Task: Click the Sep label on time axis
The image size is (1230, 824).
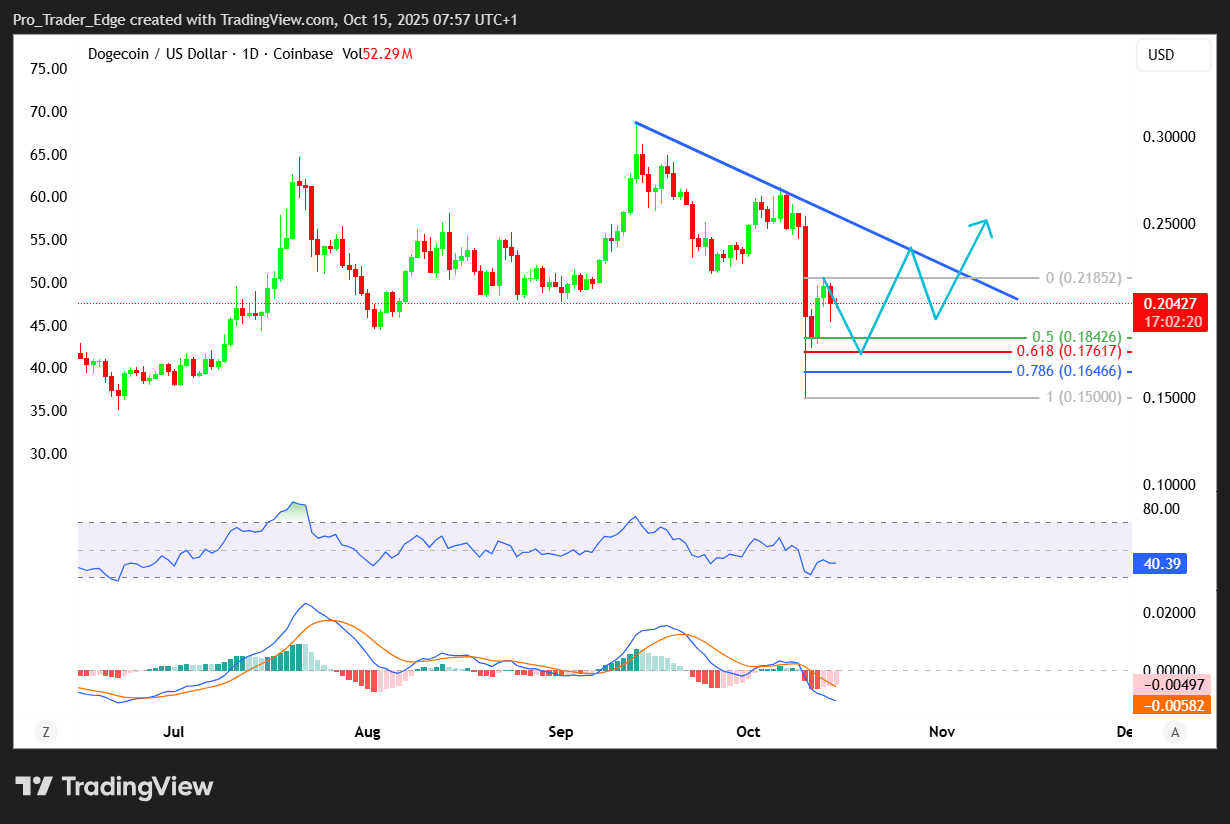Action: (x=561, y=732)
